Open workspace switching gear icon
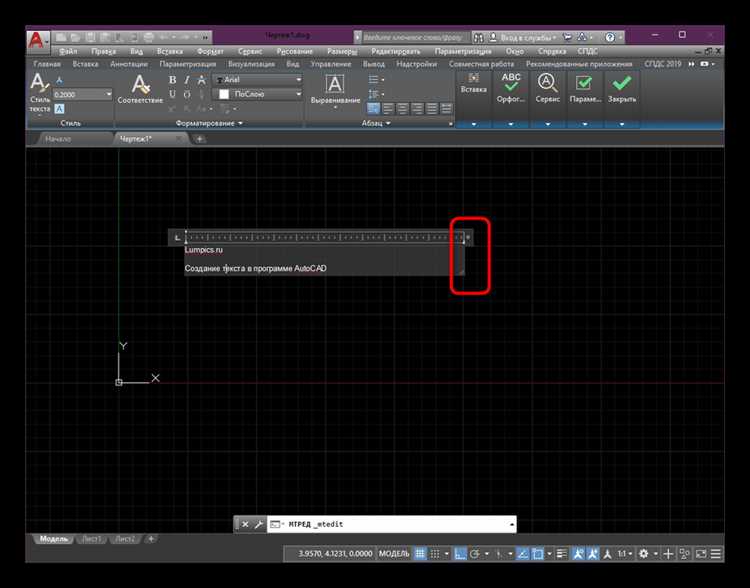 tap(644, 554)
